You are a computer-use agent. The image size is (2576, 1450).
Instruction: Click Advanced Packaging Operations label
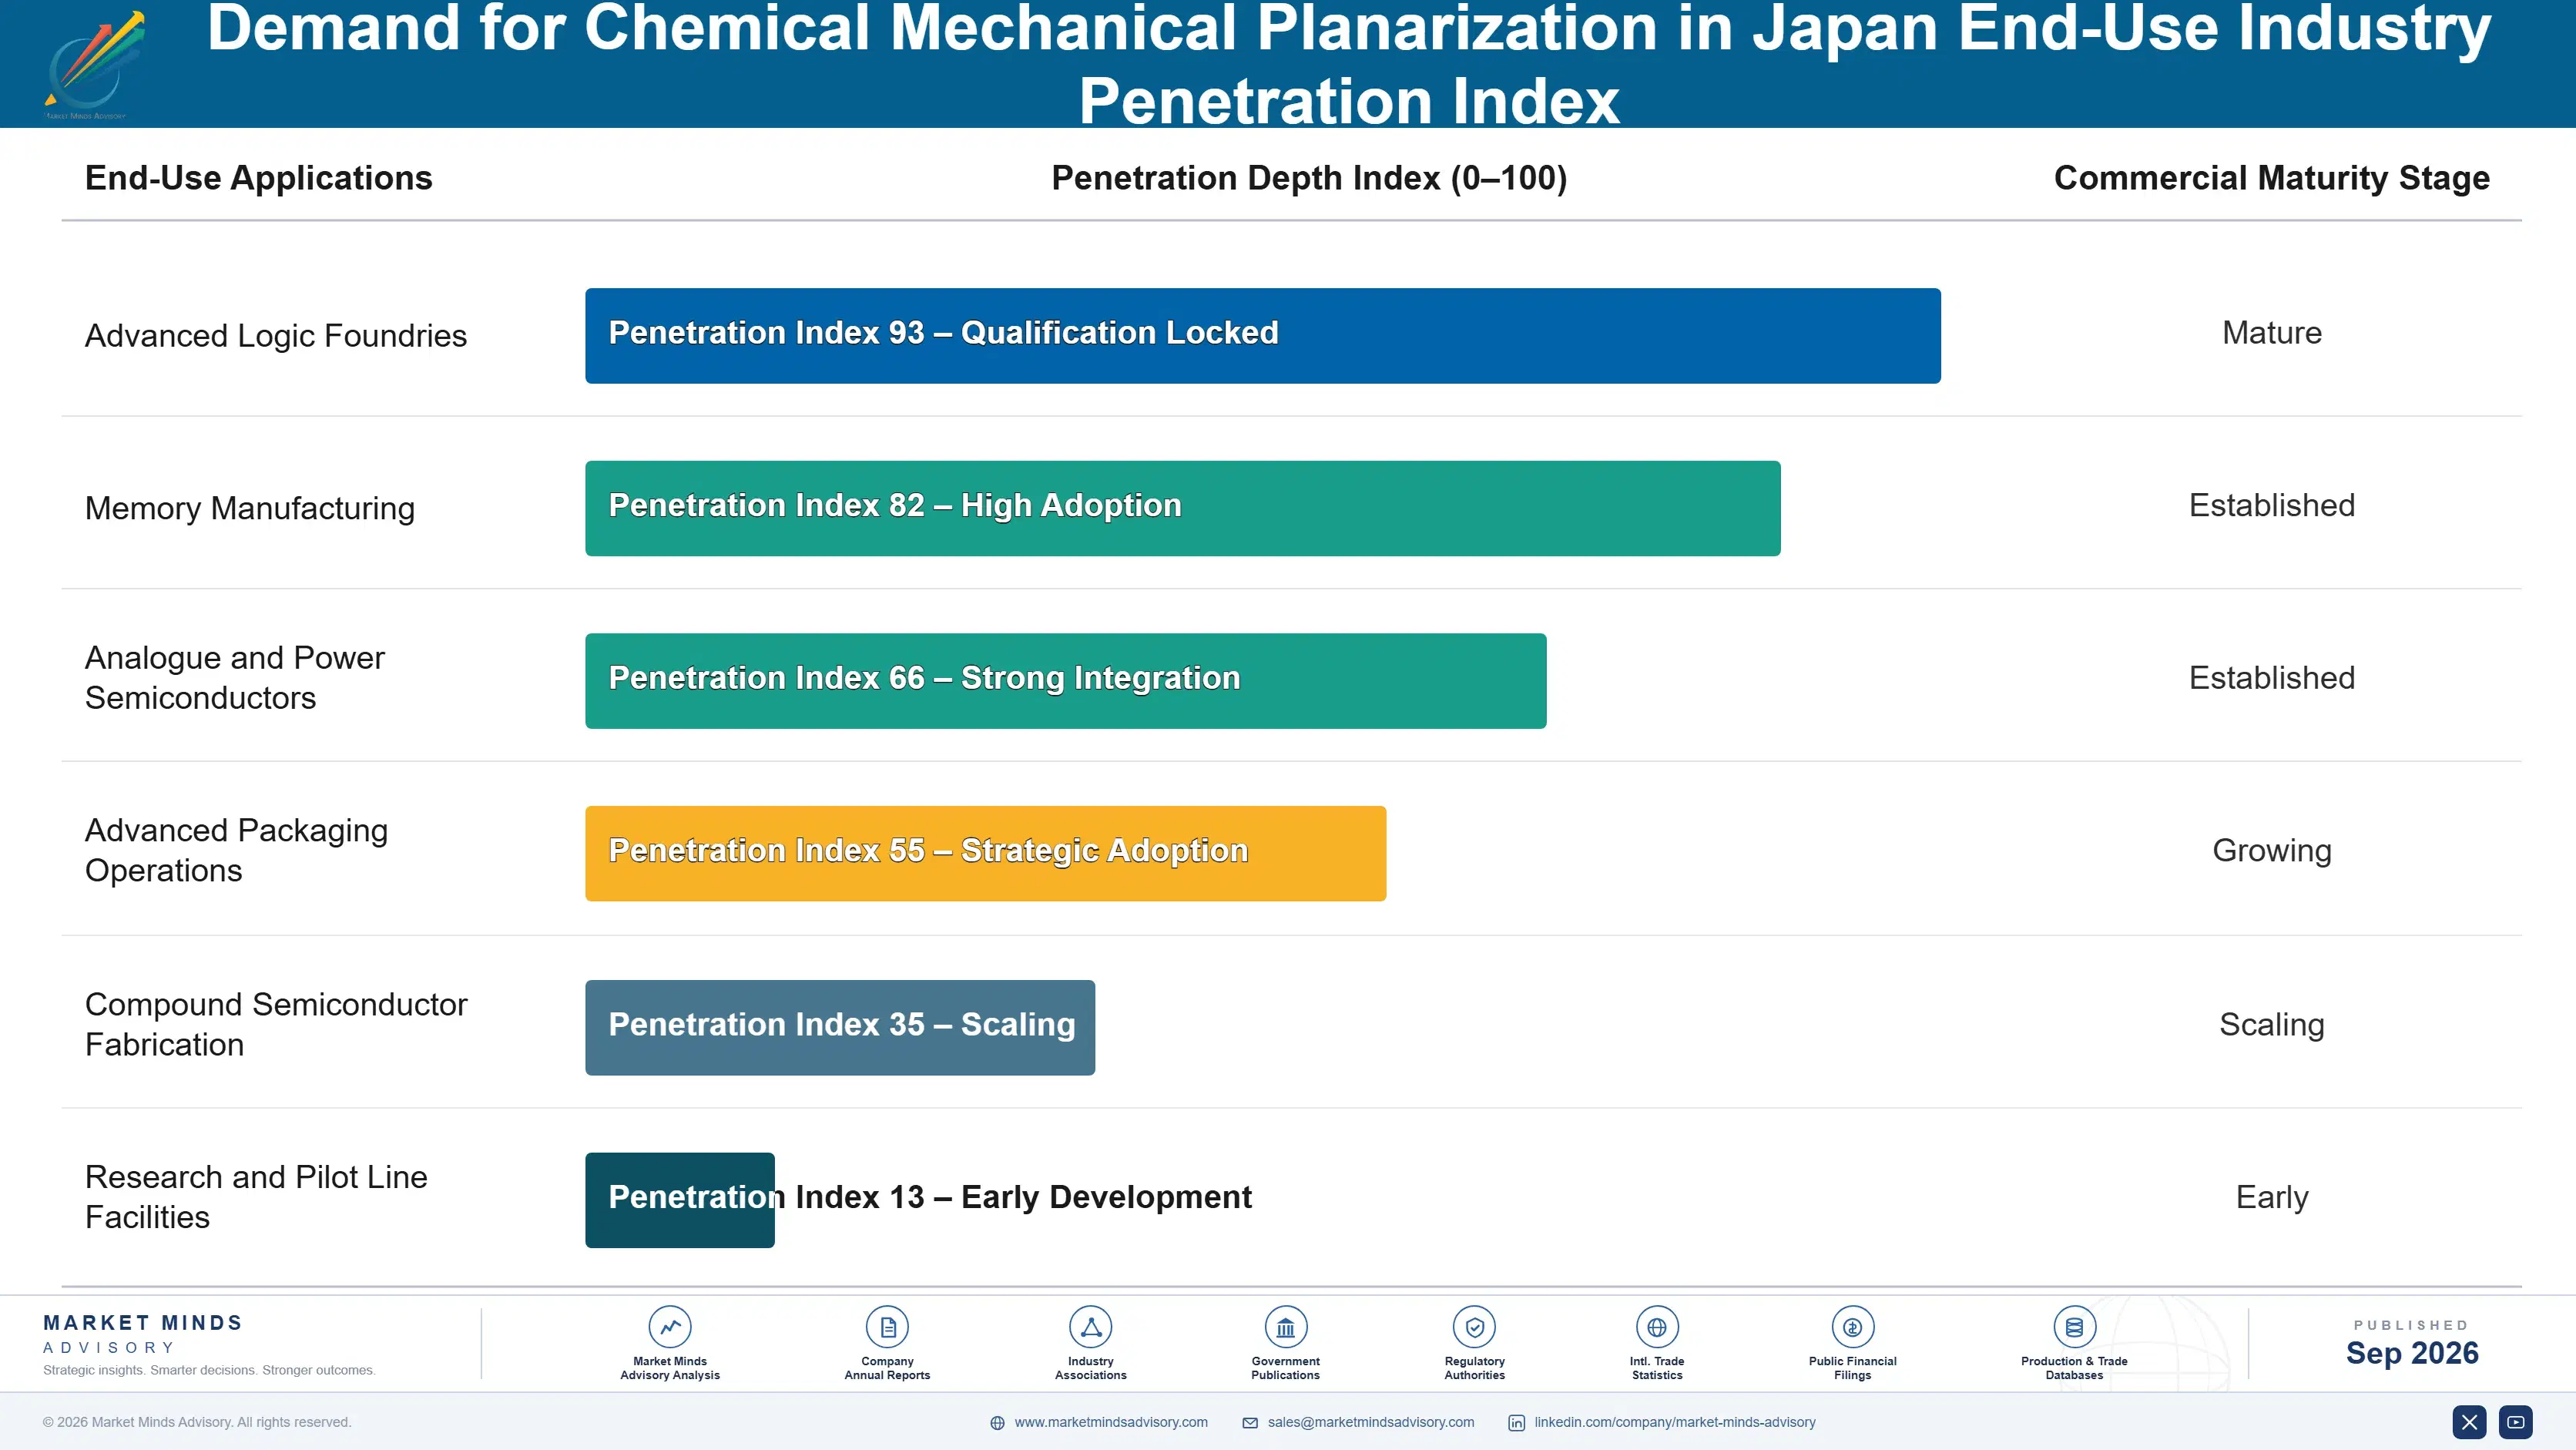pos(237,850)
